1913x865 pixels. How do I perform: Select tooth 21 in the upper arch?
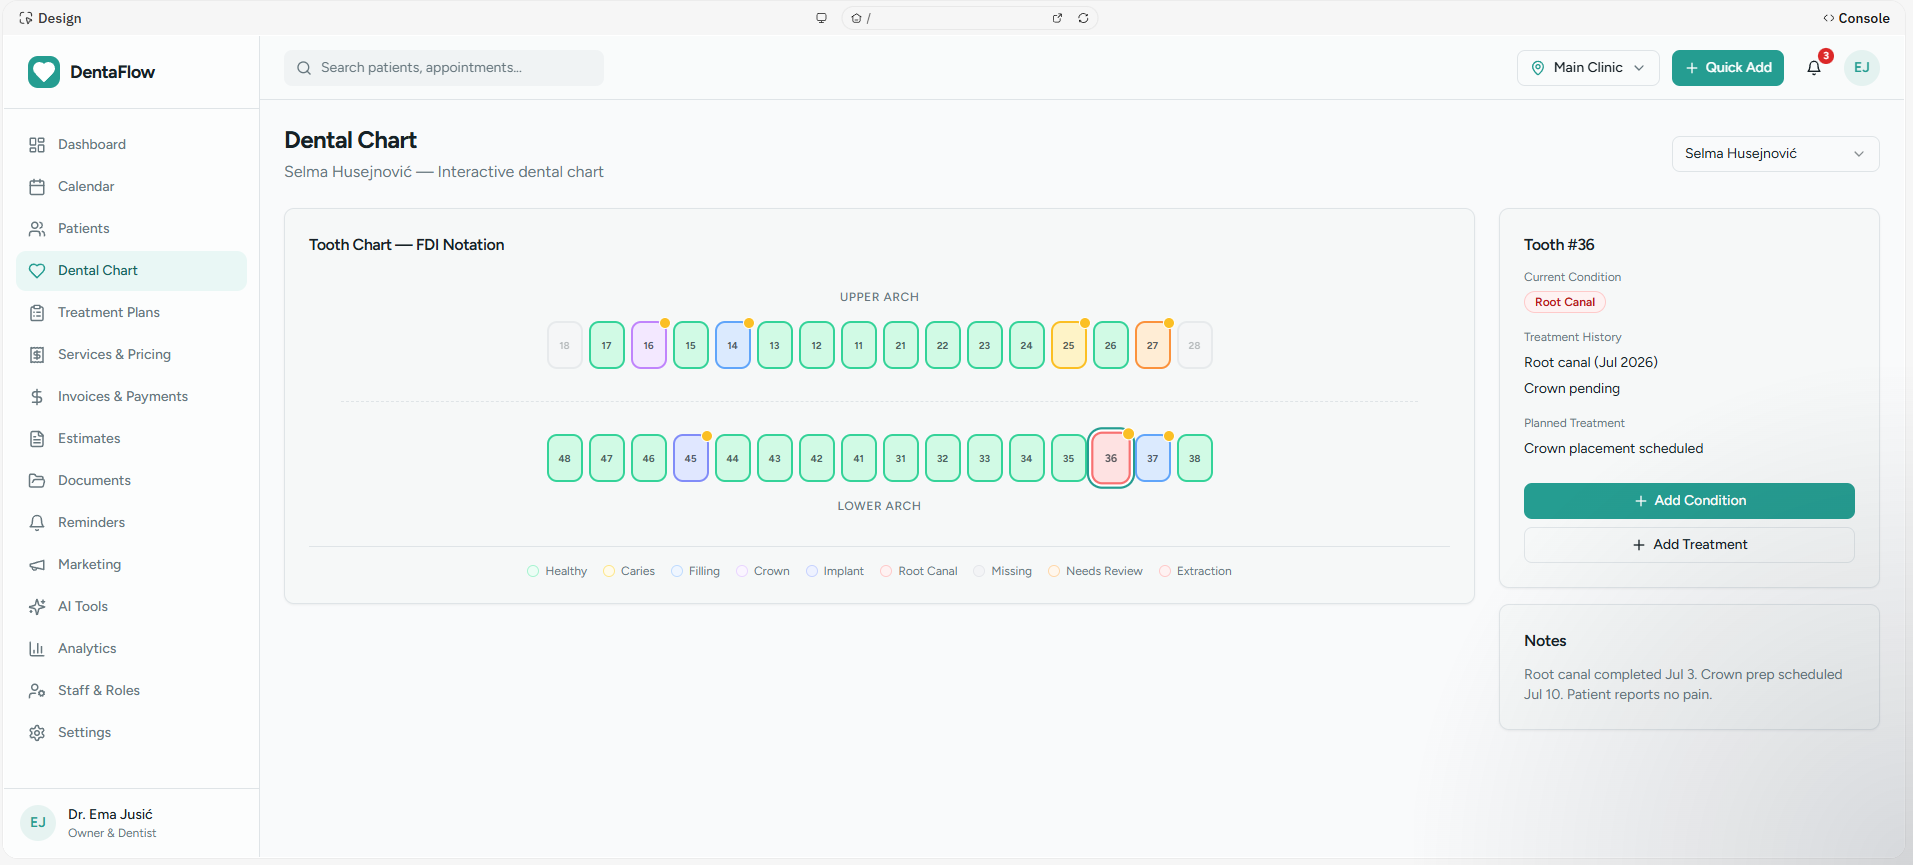901,345
